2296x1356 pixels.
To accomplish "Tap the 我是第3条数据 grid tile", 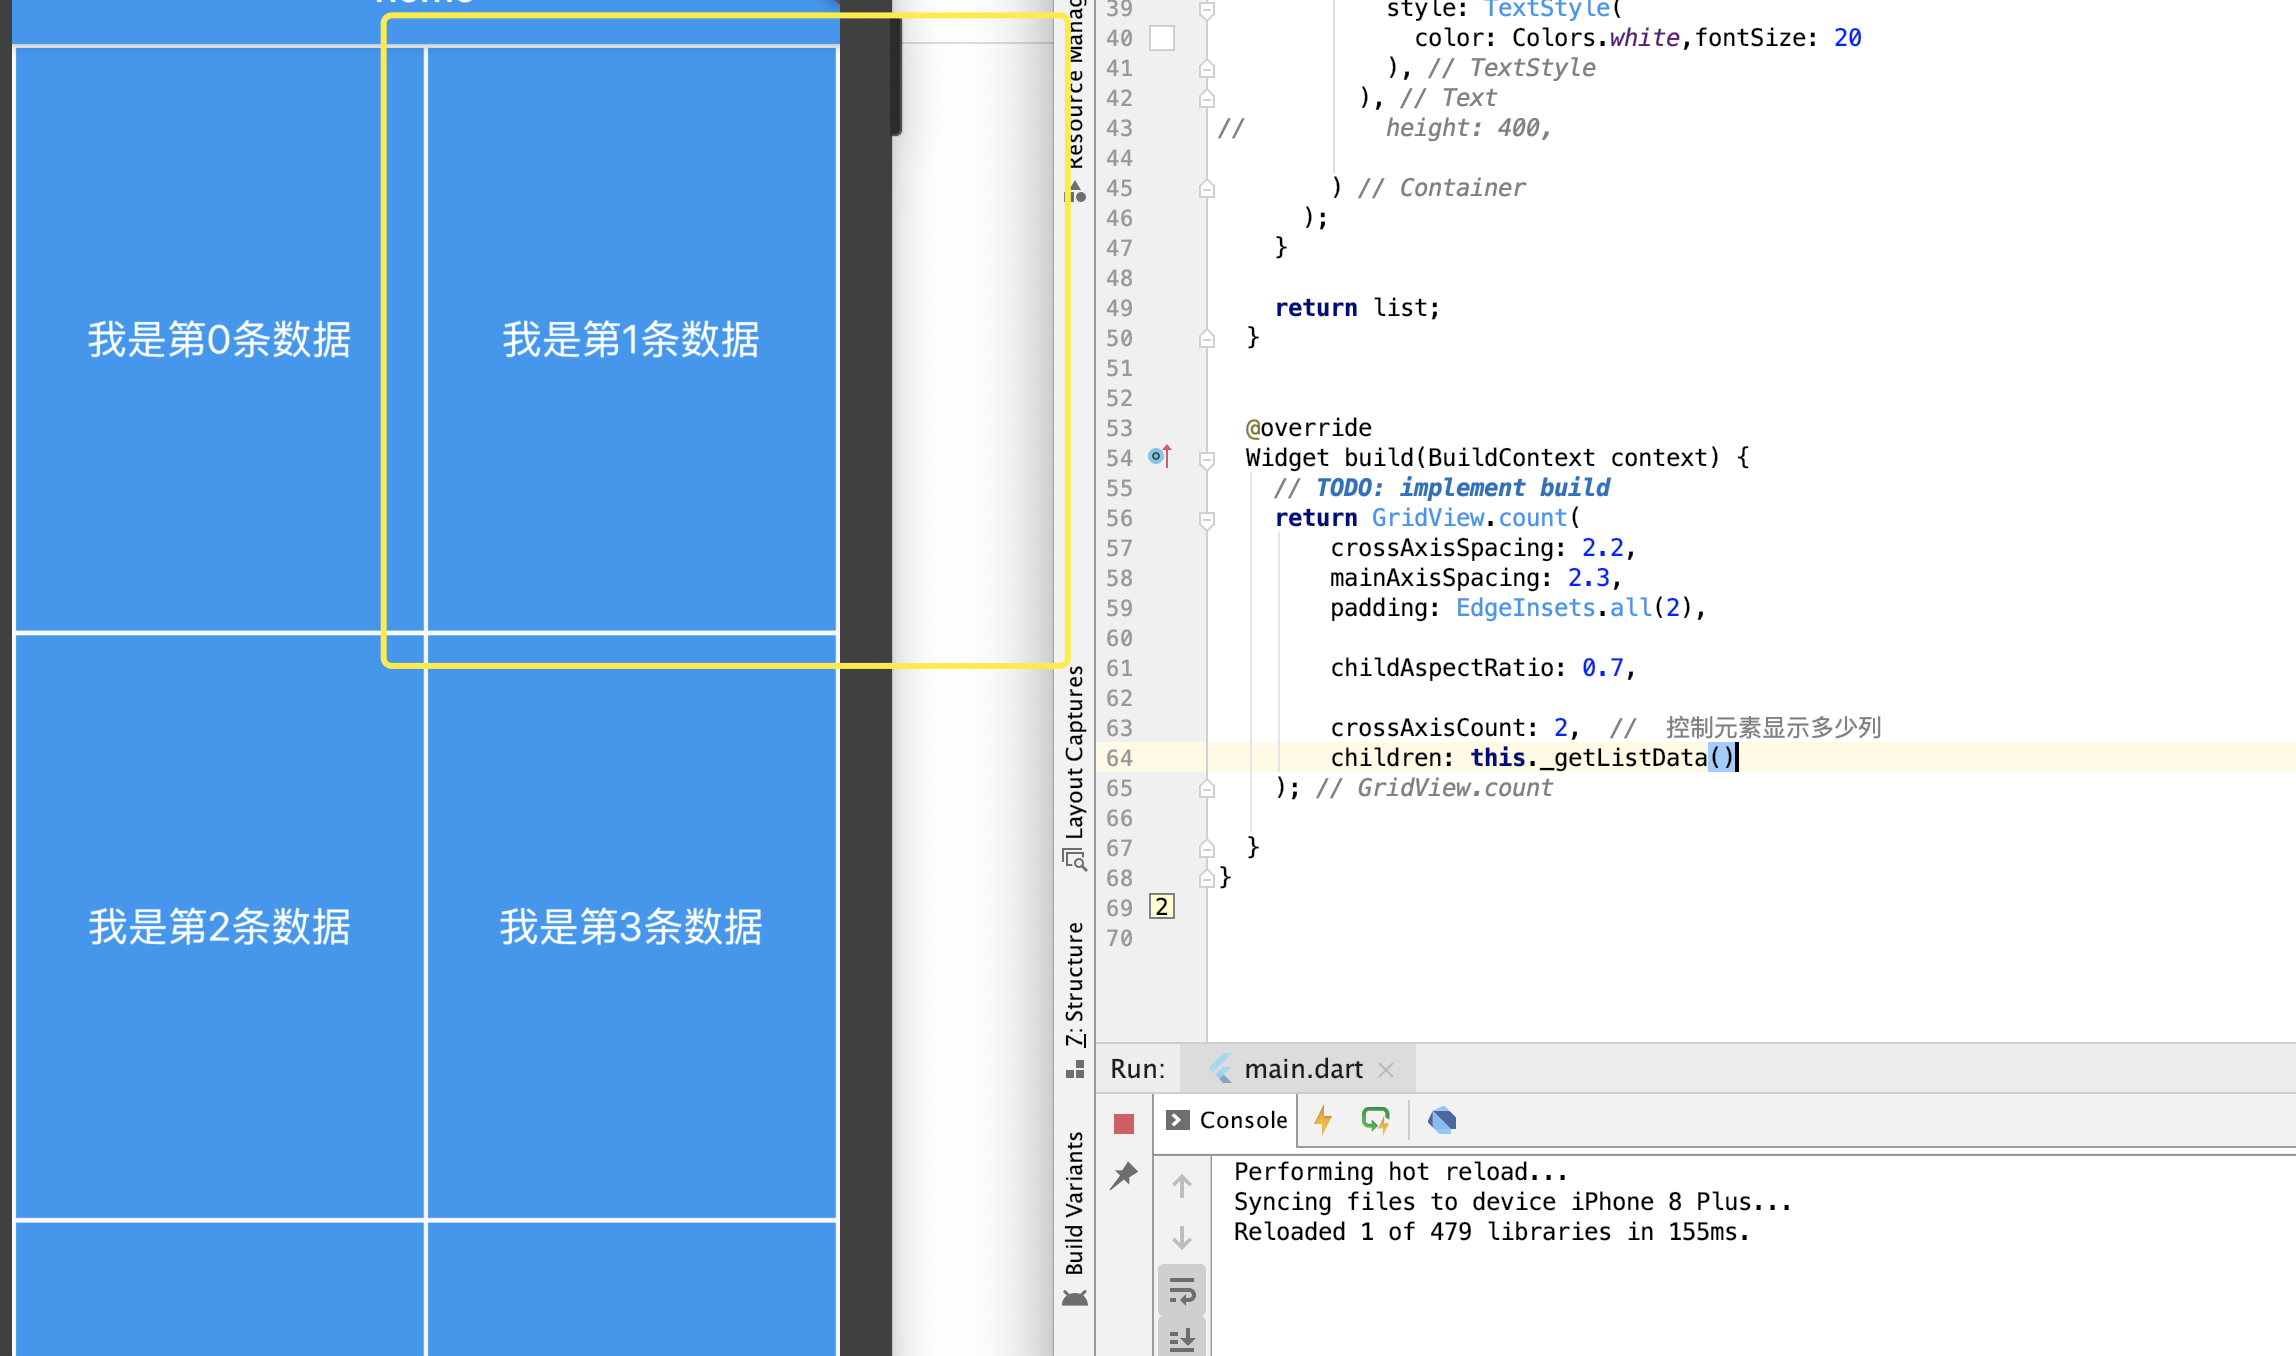I will tap(631, 926).
